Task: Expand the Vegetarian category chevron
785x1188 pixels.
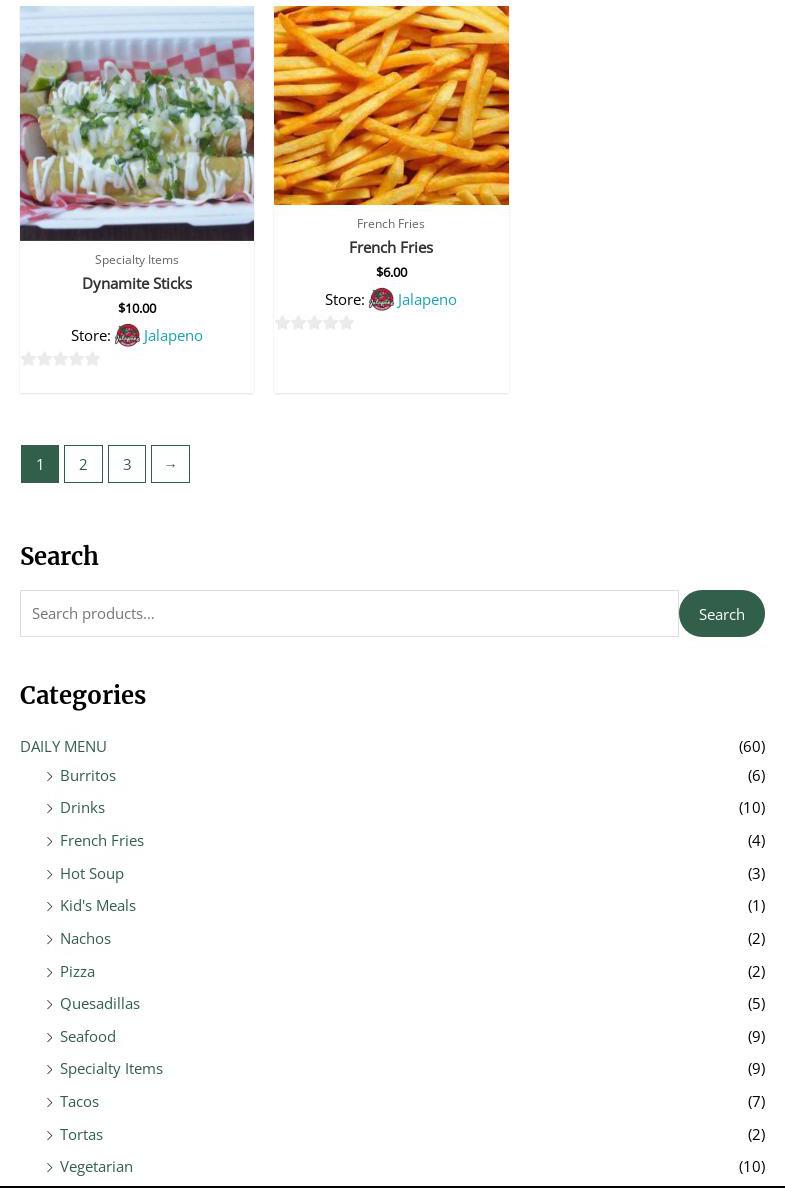Action: (x=50, y=1167)
